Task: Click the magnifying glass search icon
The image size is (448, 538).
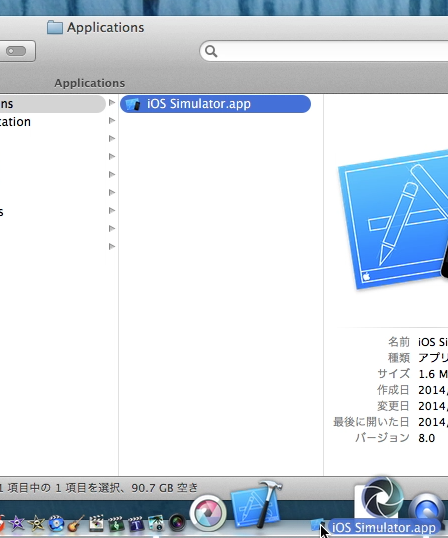Action: click(211, 51)
